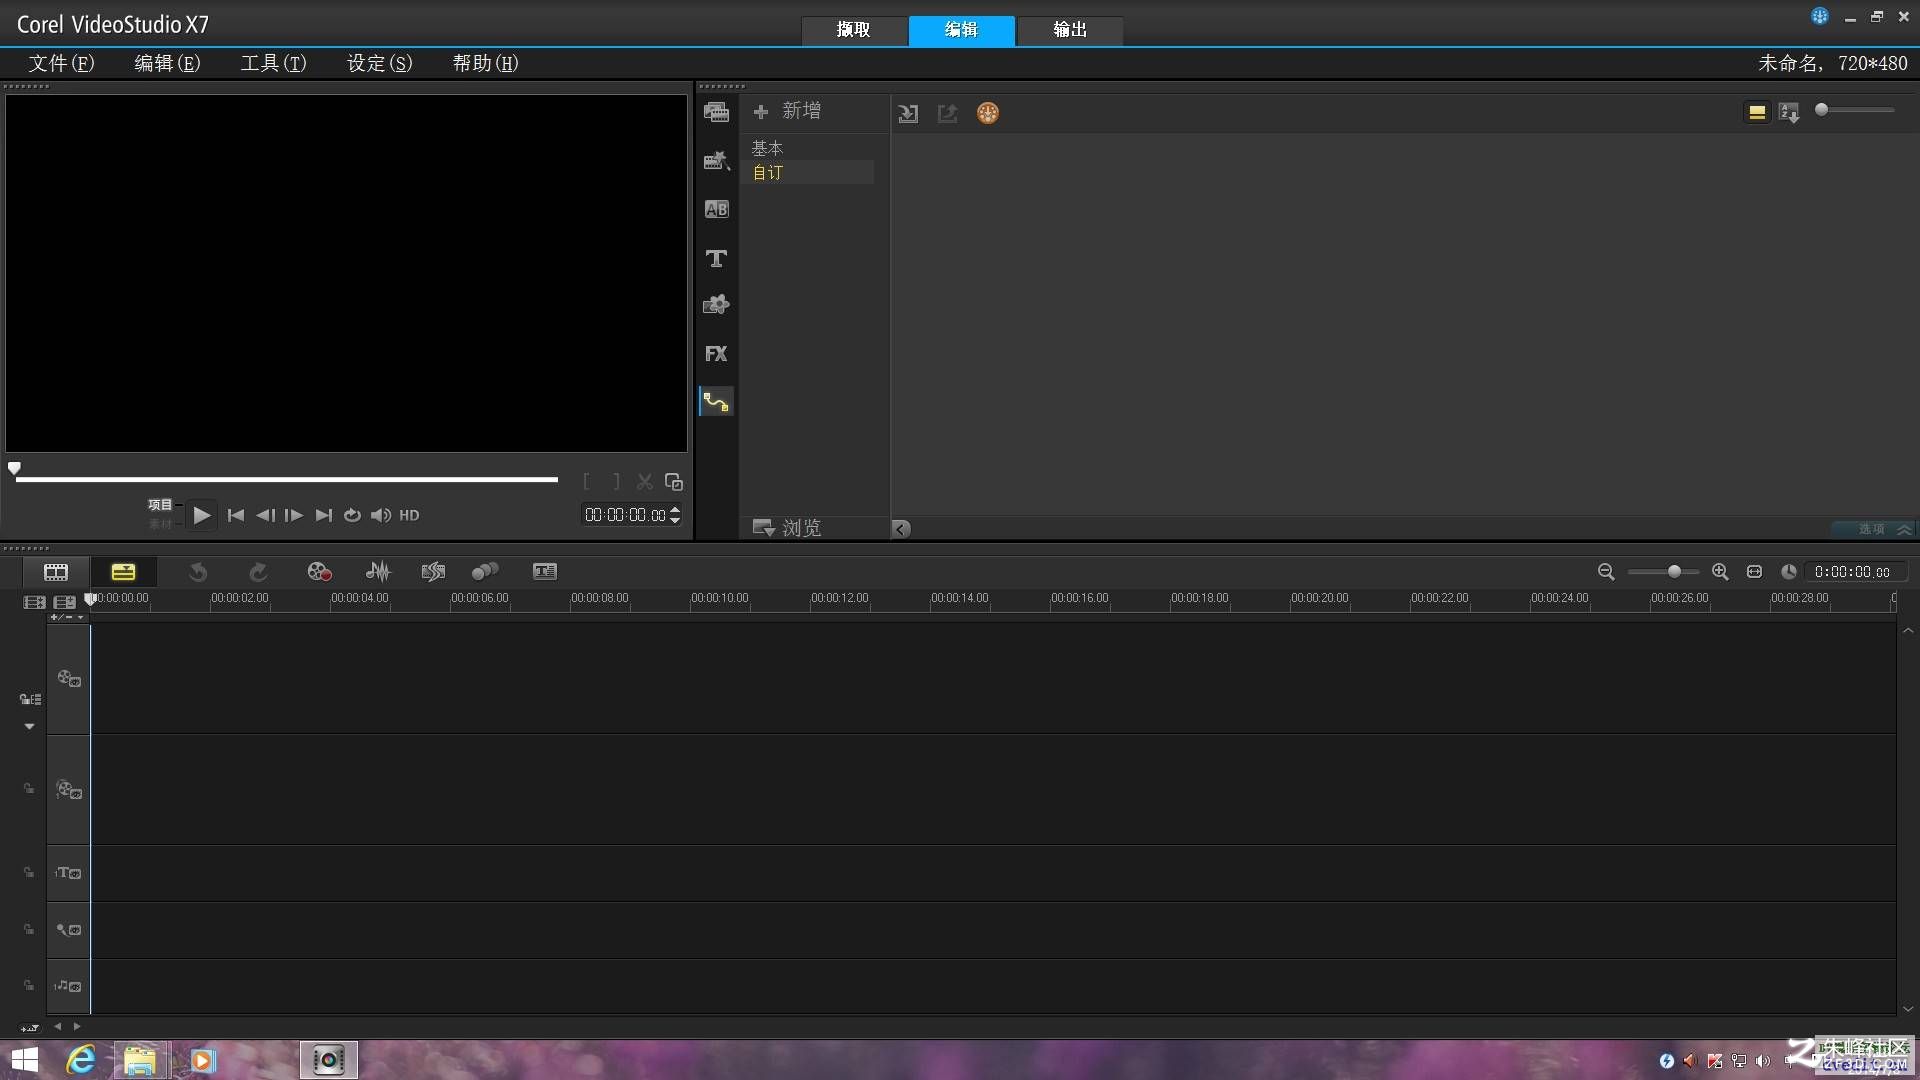
Task: Open the Instant Project library icon
Action: pos(716,160)
